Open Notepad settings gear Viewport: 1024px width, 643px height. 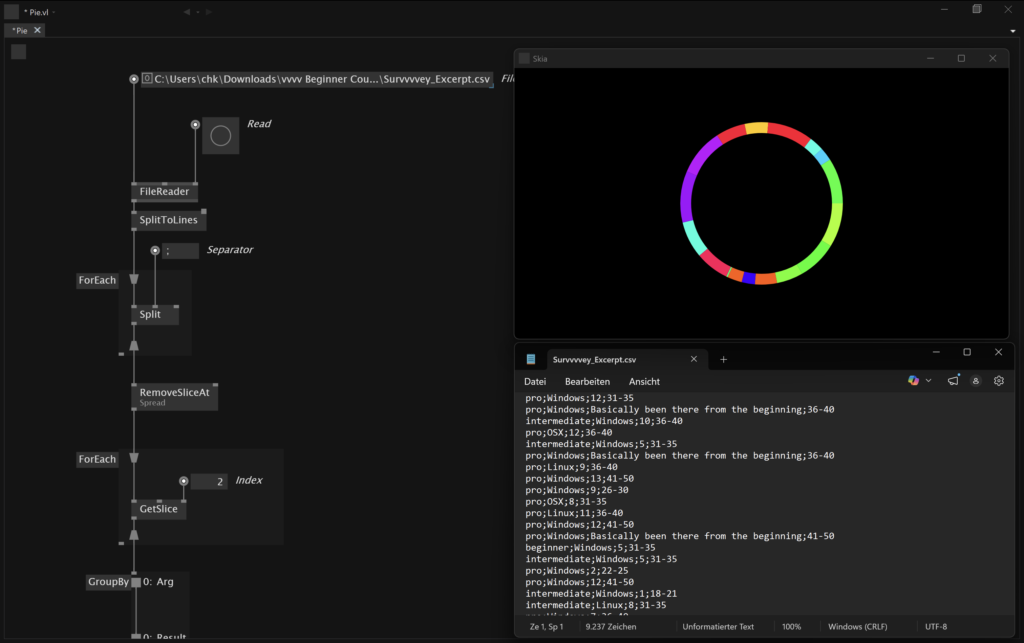(998, 381)
